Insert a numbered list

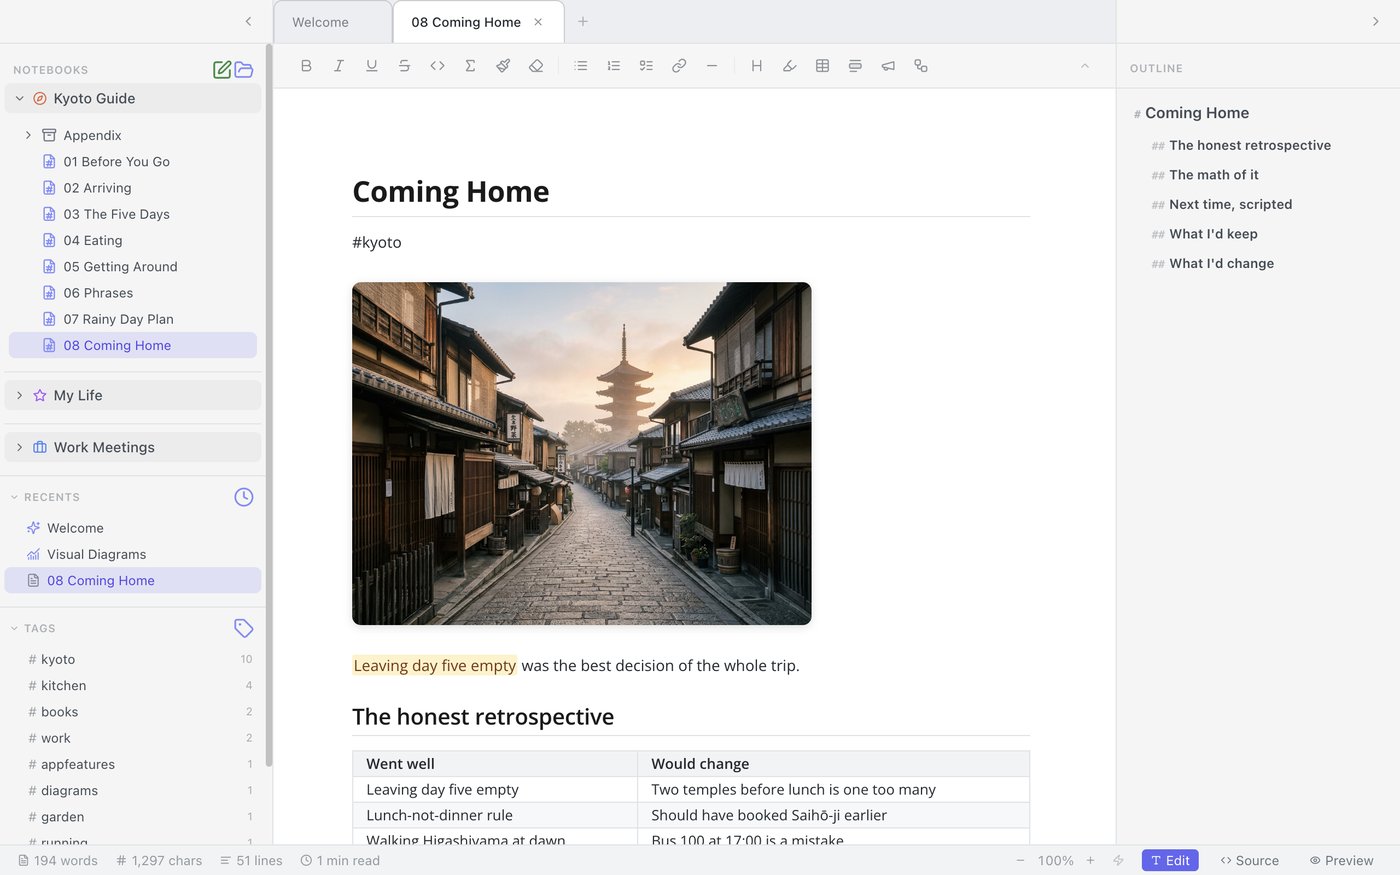pos(614,66)
